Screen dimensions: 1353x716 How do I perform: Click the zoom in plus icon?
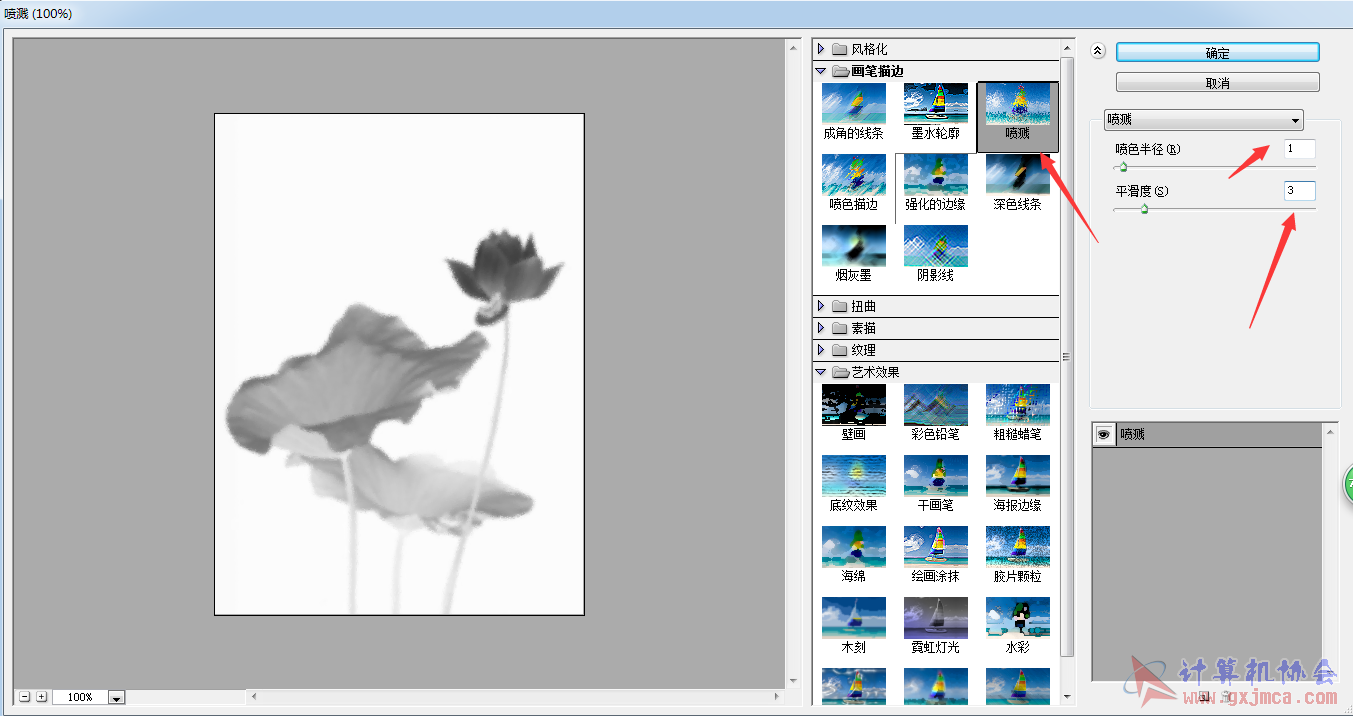pos(41,697)
